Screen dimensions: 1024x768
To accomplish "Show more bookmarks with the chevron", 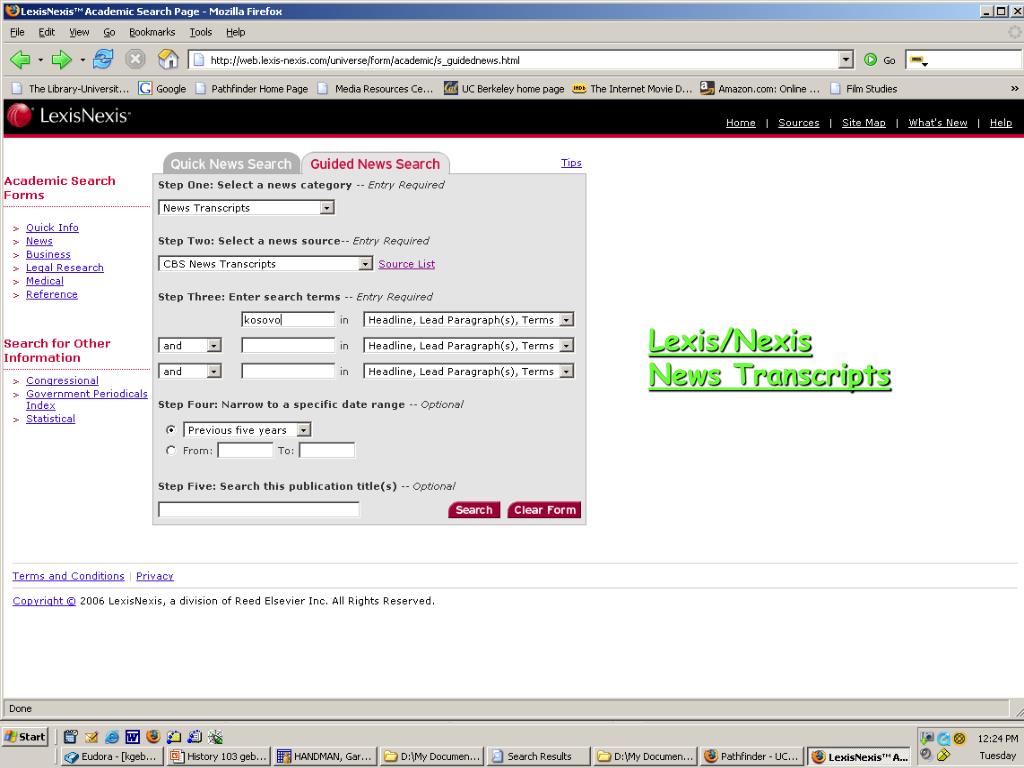I will [x=1014, y=88].
